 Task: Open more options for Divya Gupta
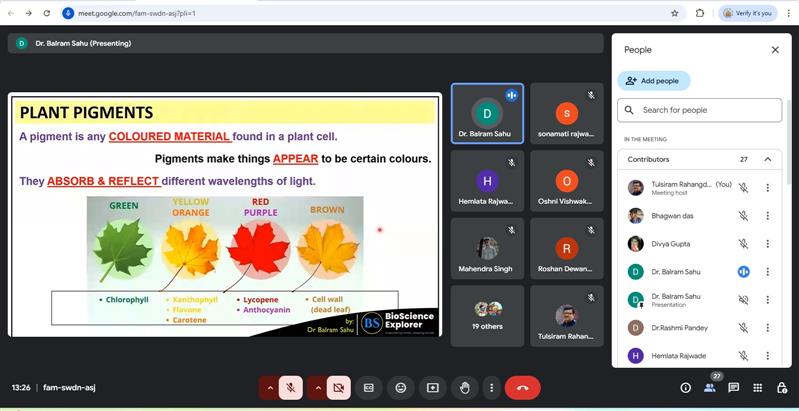(x=767, y=243)
